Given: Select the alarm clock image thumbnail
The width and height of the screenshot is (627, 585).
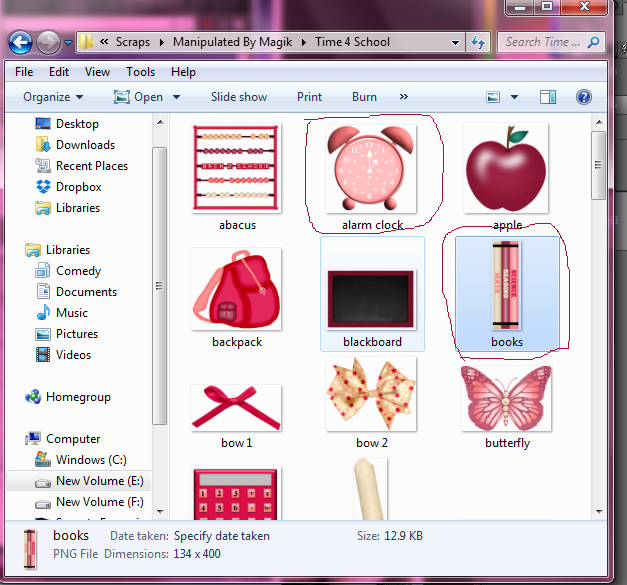Looking at the screenshot, I should coord(371,169).
